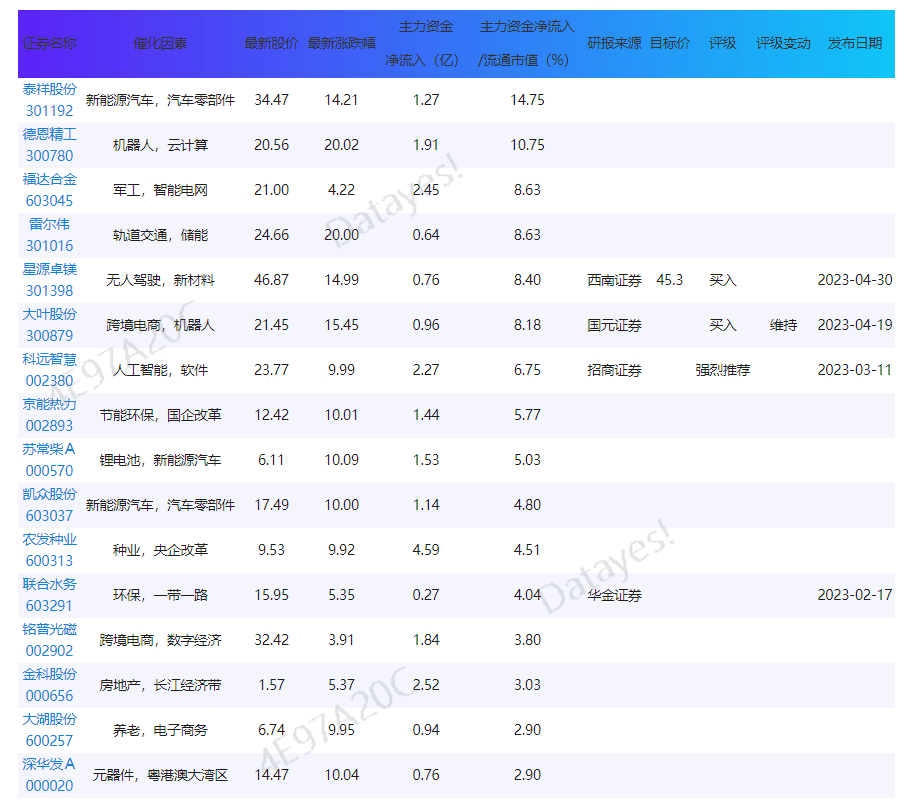Click the 最新涨跌幅 column header
The image size is (914, 802).
point(342,43)
